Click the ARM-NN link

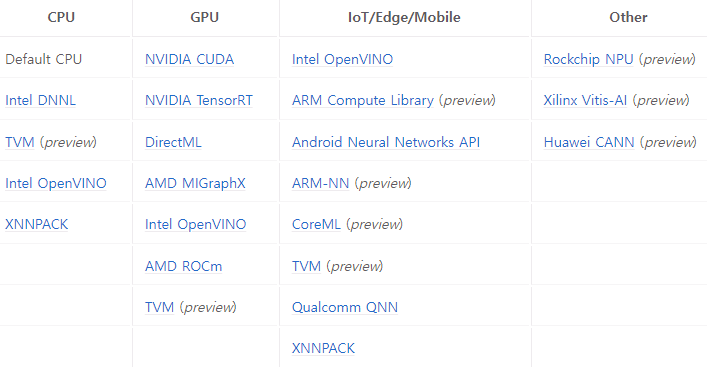(x=320, y=183)
